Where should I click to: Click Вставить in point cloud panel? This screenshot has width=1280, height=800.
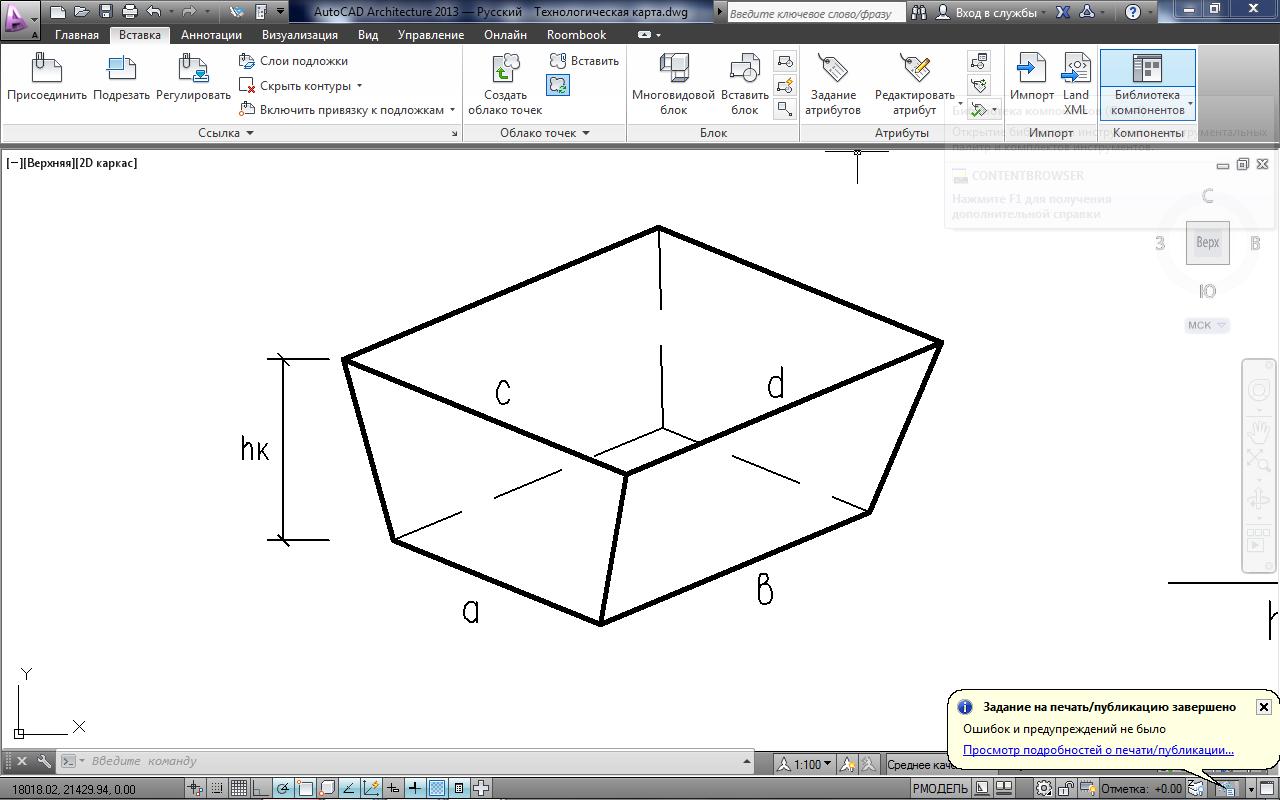click(584, 61)
